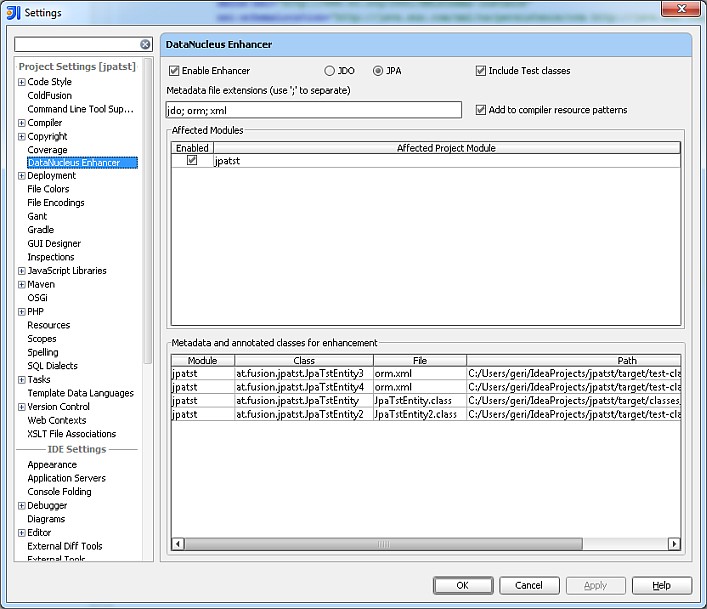Select Coverage in settings tree
Viewport: 707px width, 609px height.
[x=47, y=150]
